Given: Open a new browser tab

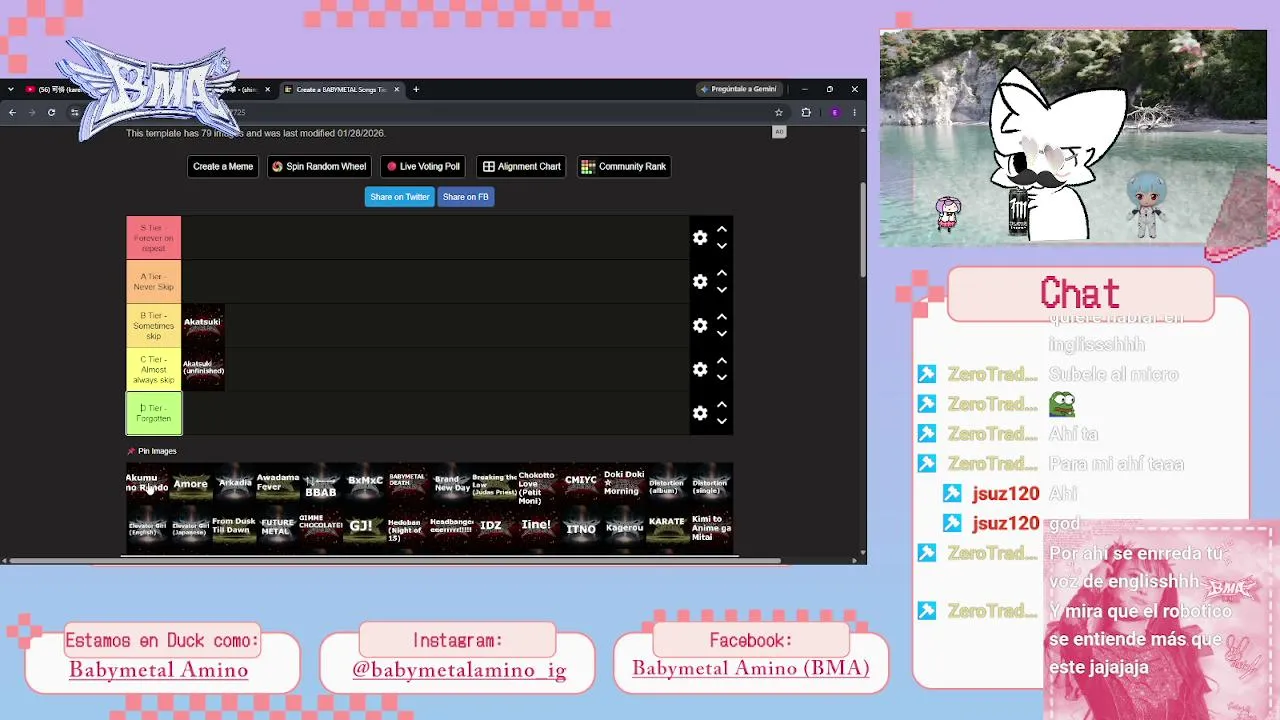Looking at the screenshot, I should tap(416, 90).
